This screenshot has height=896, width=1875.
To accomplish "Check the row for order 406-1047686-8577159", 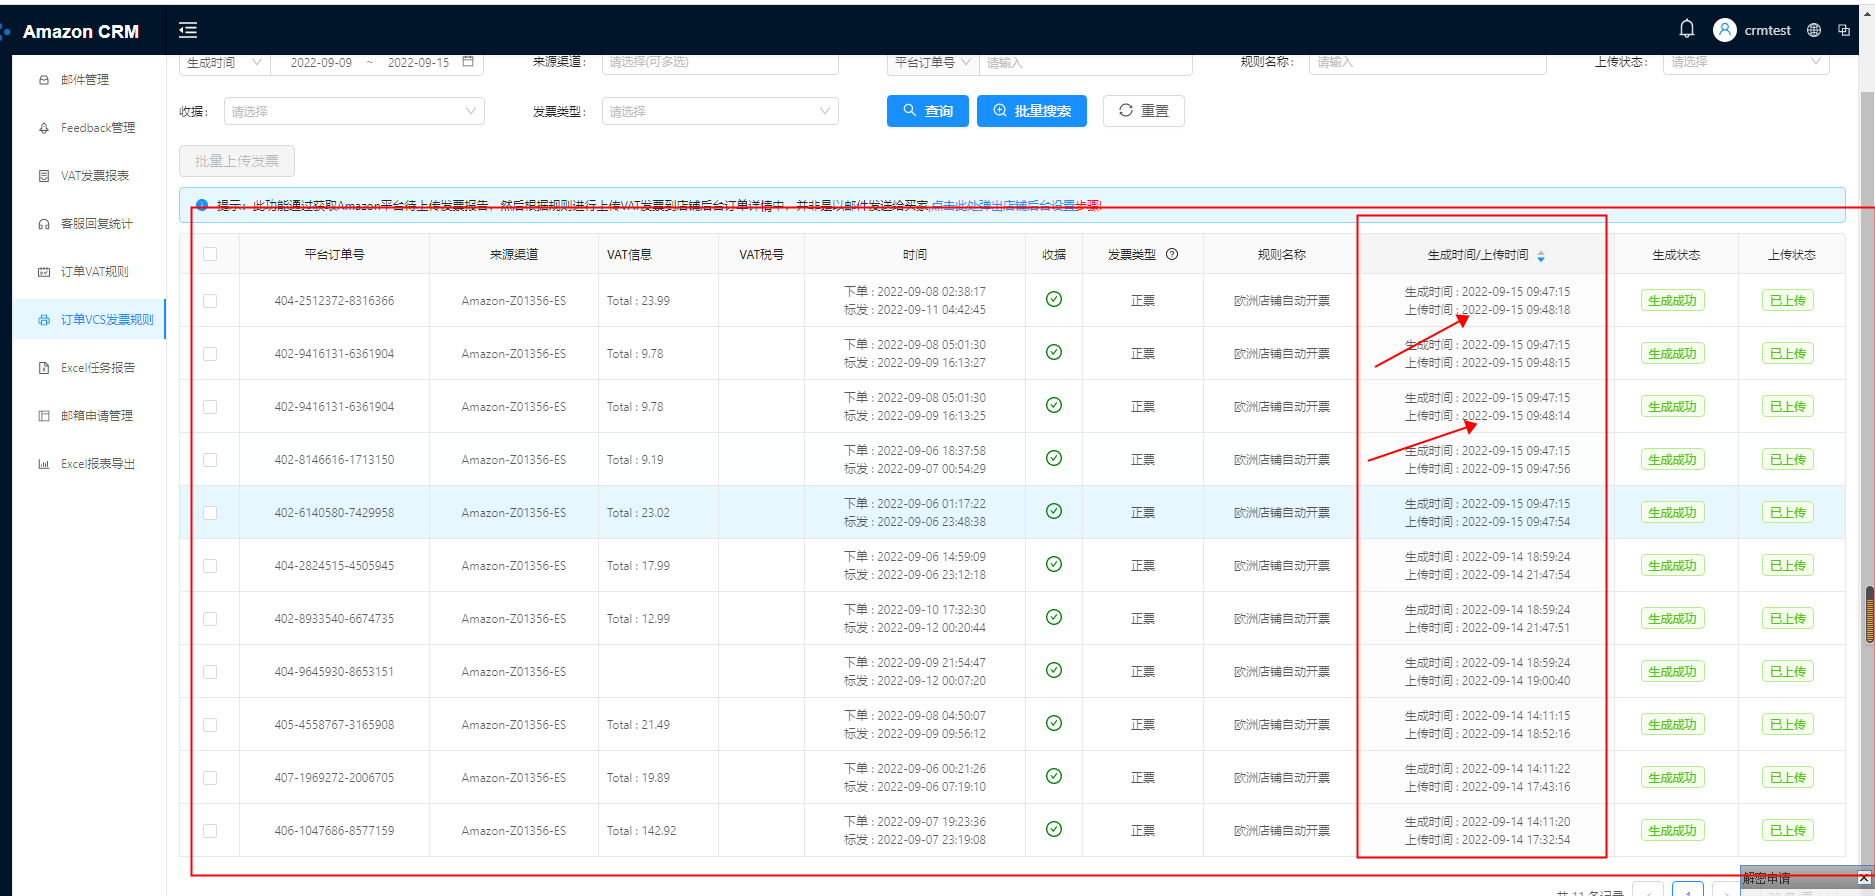I will click(210, 831).
